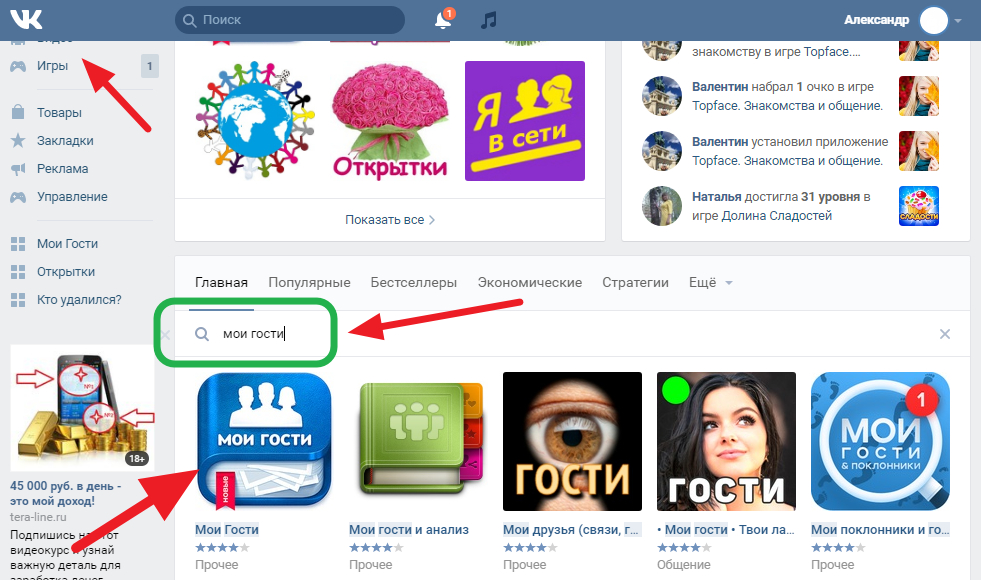Click the megaphone icon beside Реклама
981x580 pixels.
[18, 169]
